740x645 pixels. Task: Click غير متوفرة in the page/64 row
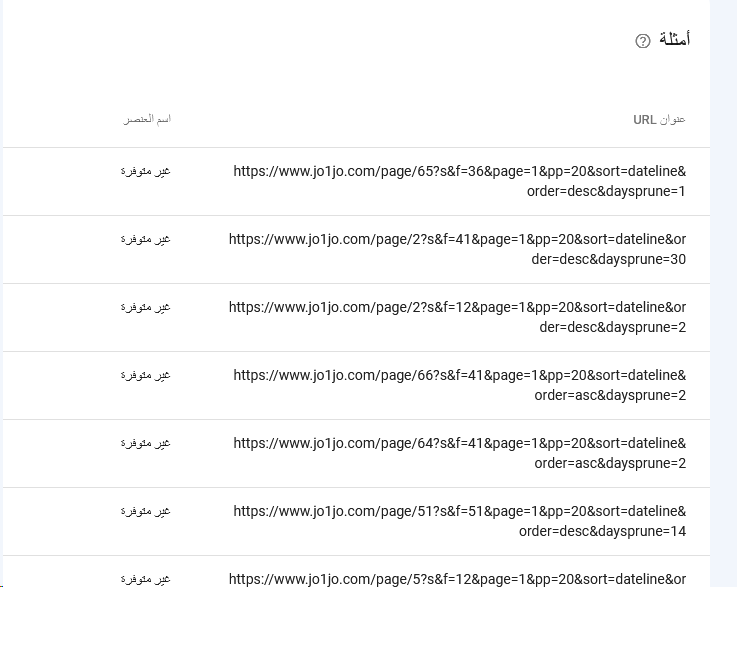point(146,443)
